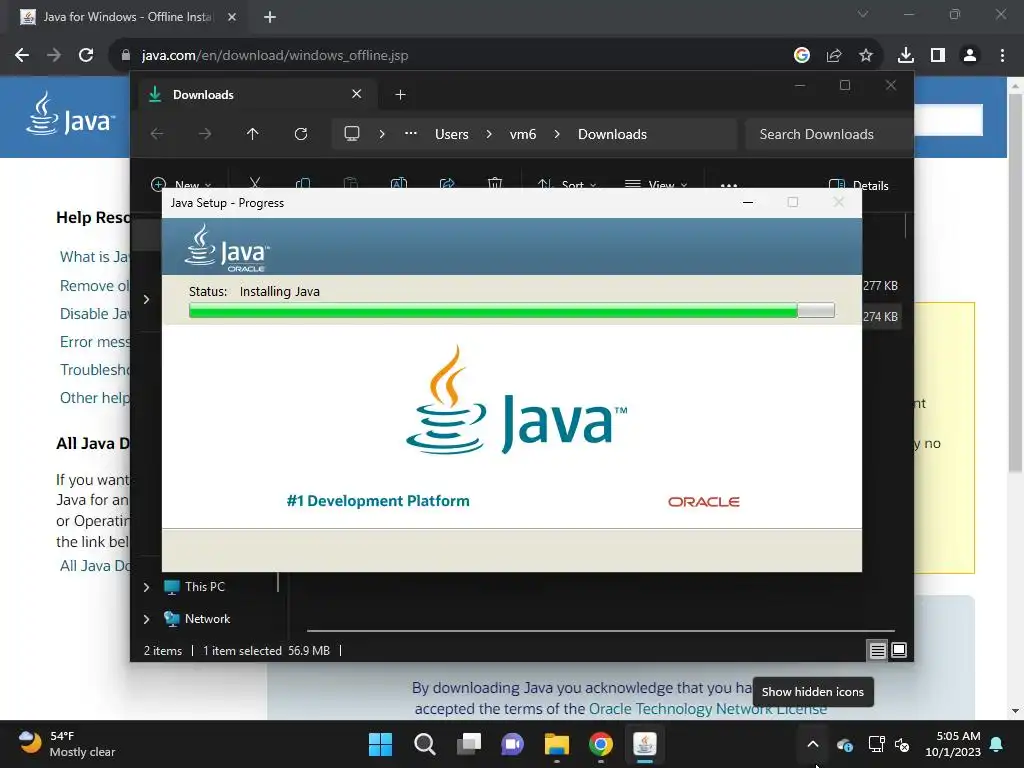Bookmark this page with the star icon
The width and height of the screenshot is (1024, 768).
(x=866, y=56)
